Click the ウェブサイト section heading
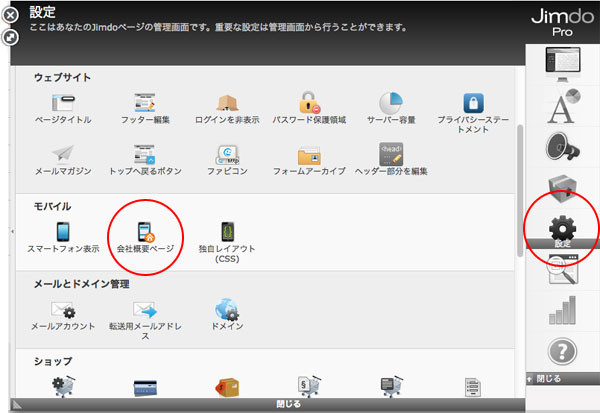Screen dimensions: 600x413 (62, 77)
